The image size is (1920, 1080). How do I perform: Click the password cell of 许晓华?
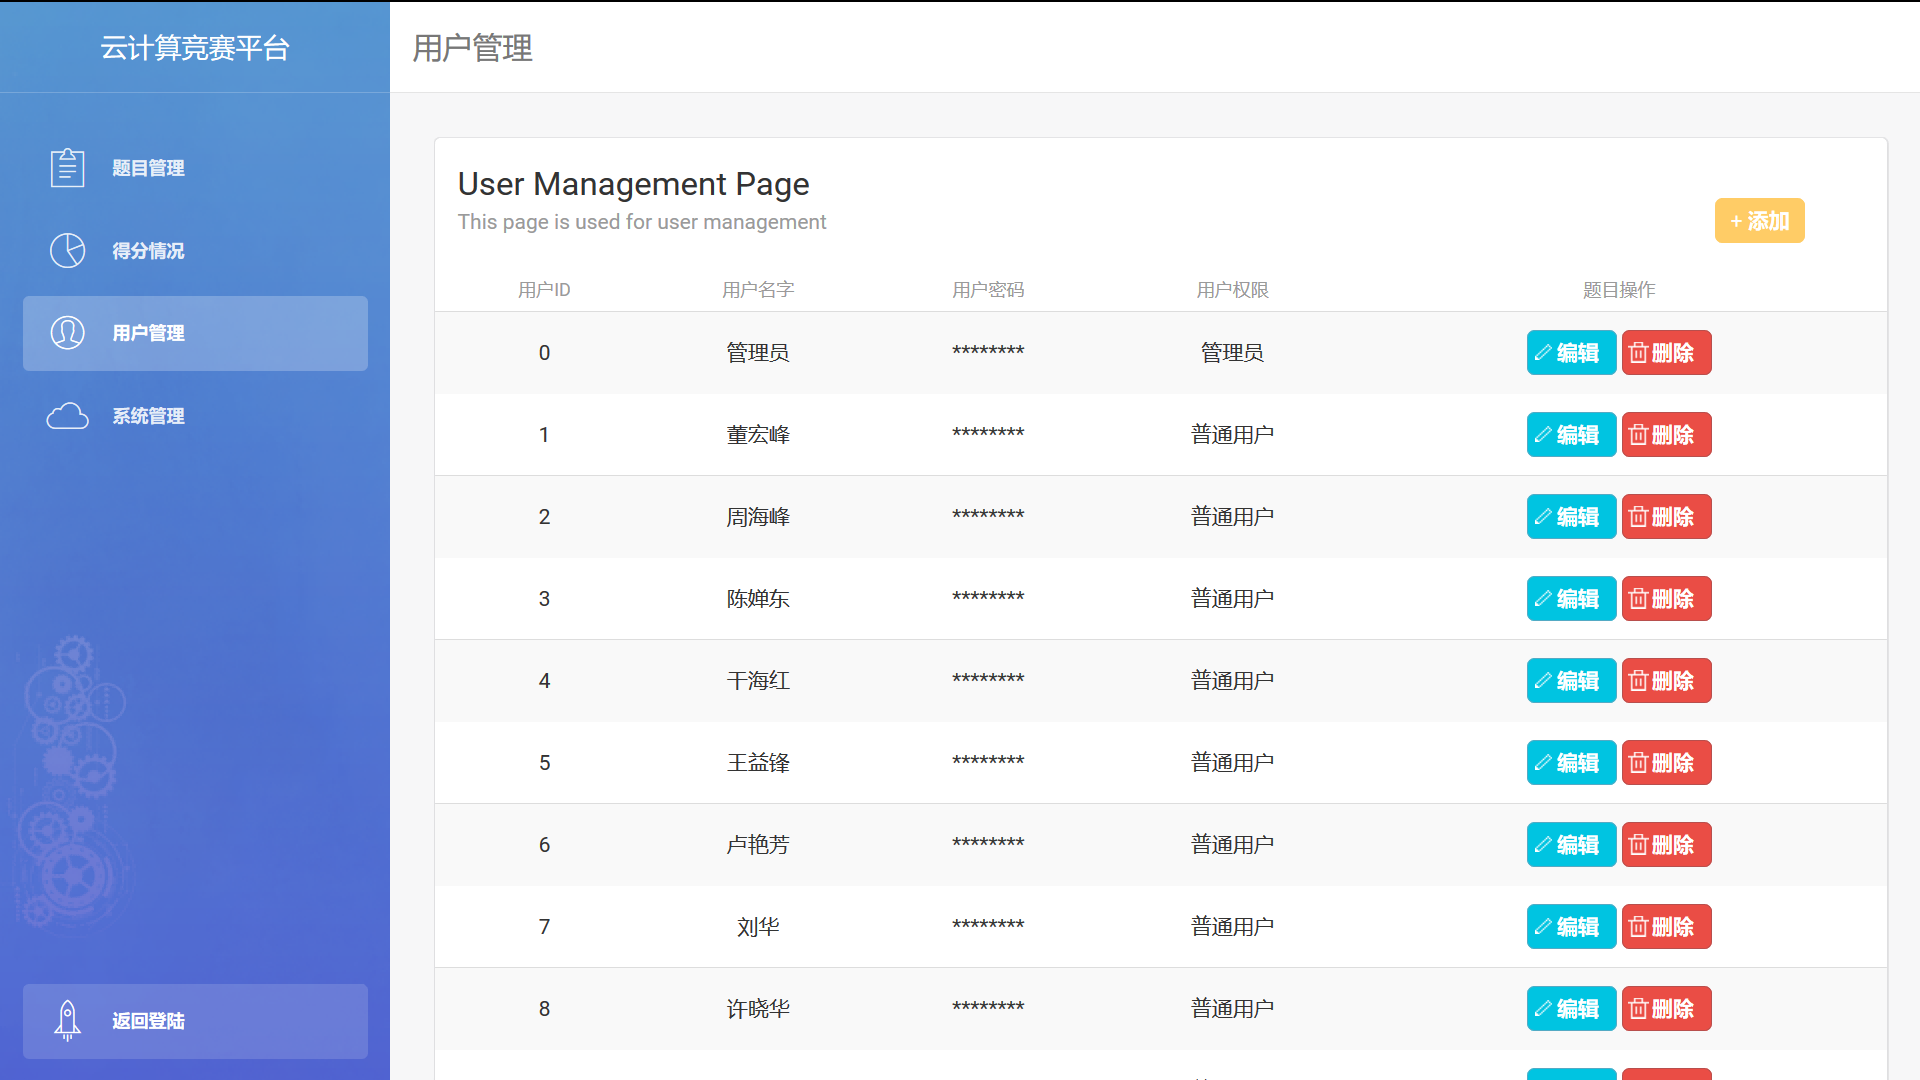click(x=988, y=1008)
